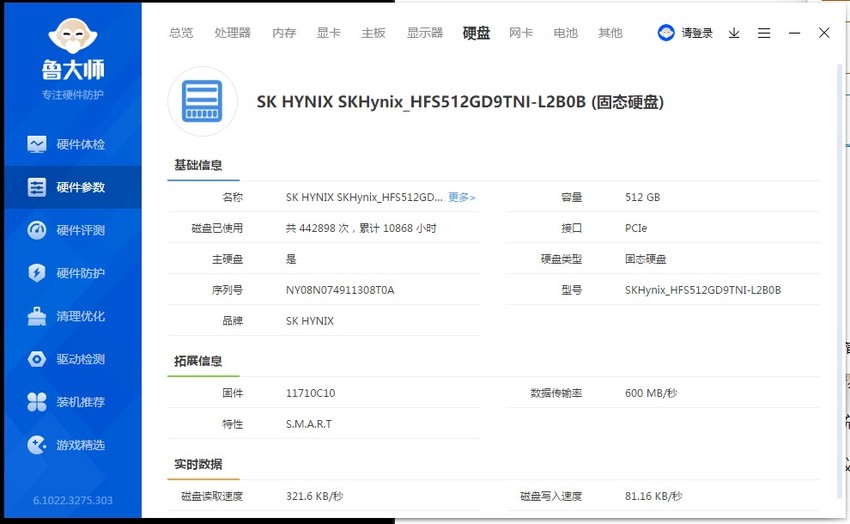Open 硬件防护 hardware protection sidebar item
The image size is (850, 524).
[73, 273]
